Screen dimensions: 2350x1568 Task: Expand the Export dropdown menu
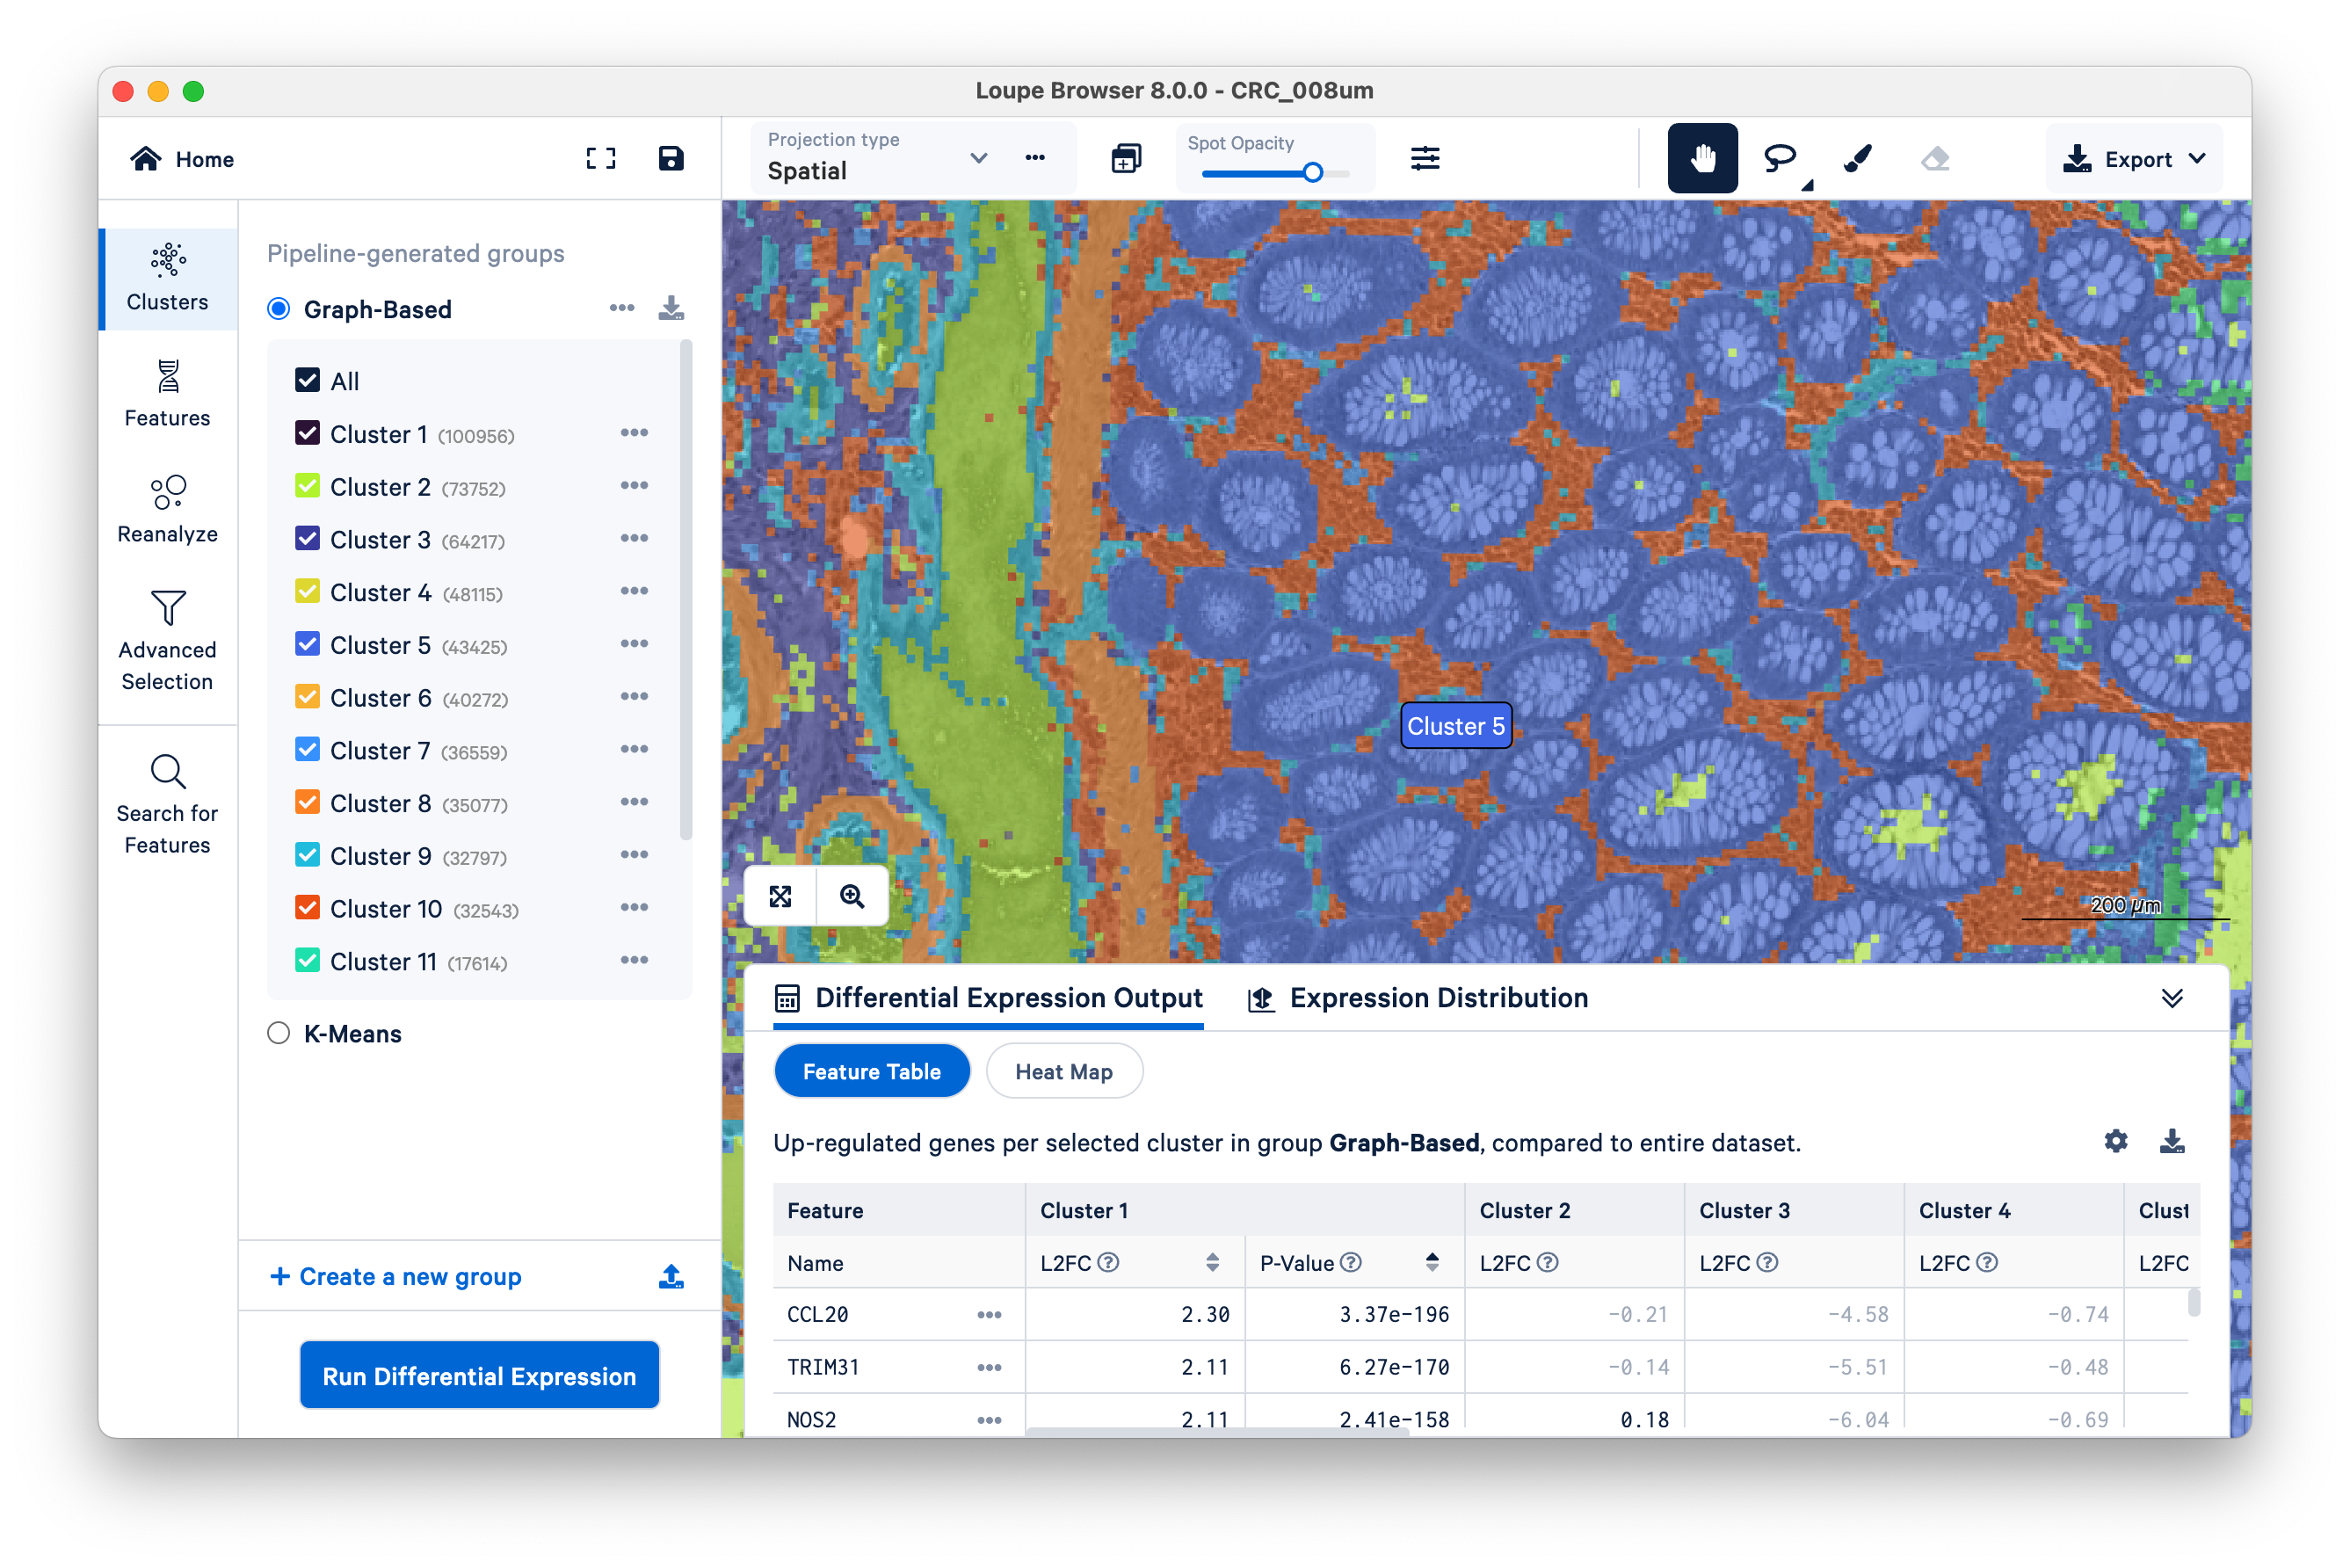[2134, 159]
